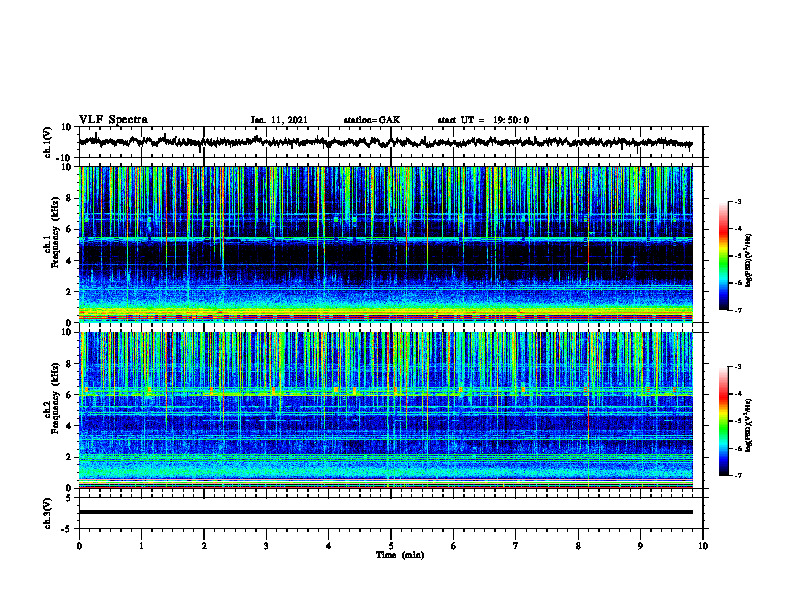Click the "start UT = 19:50: 0" text
The width and height of the screenshot is (792, 612).
tap(483, 120)
